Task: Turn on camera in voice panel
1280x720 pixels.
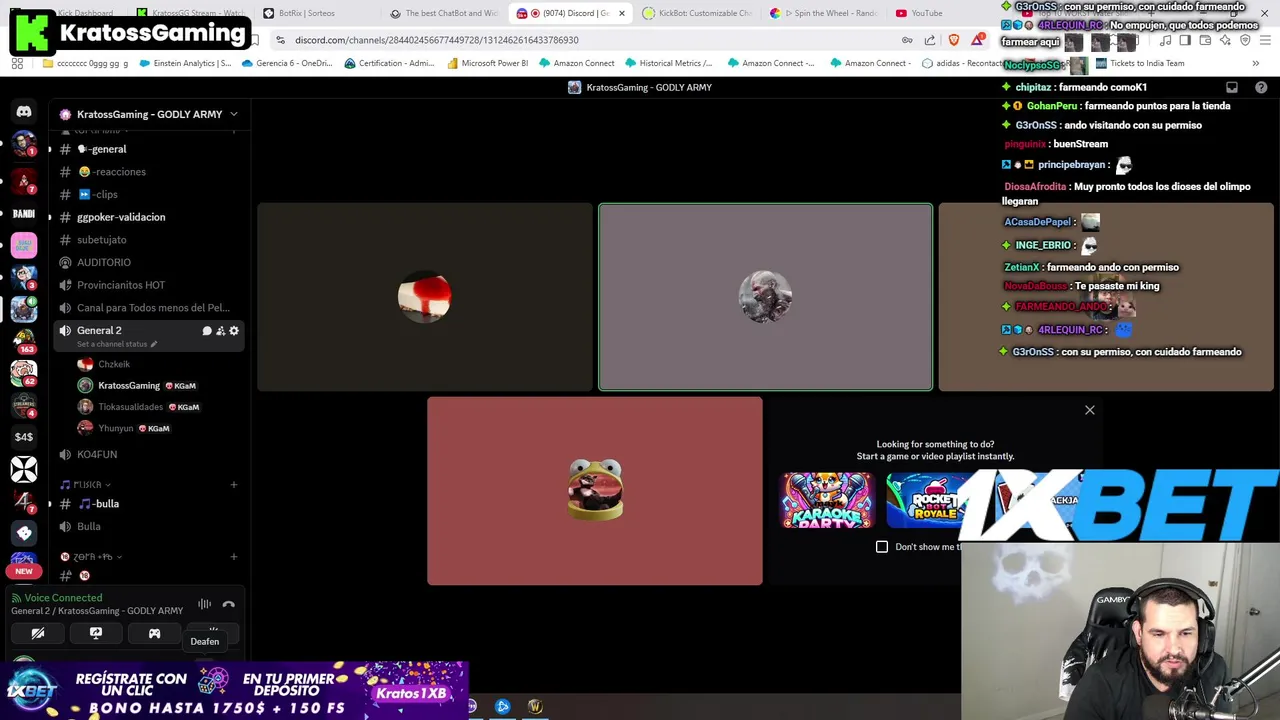Action: [38, 633]
